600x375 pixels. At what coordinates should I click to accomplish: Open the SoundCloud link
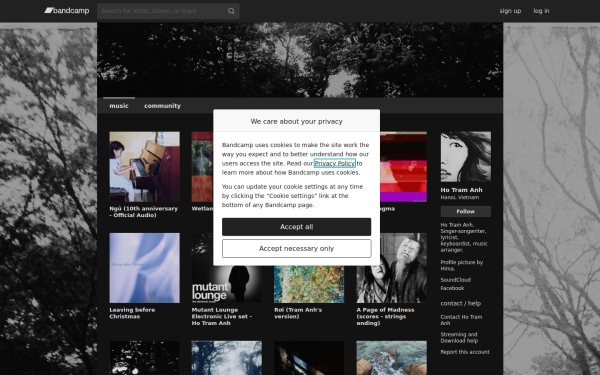tap(455, 280)
